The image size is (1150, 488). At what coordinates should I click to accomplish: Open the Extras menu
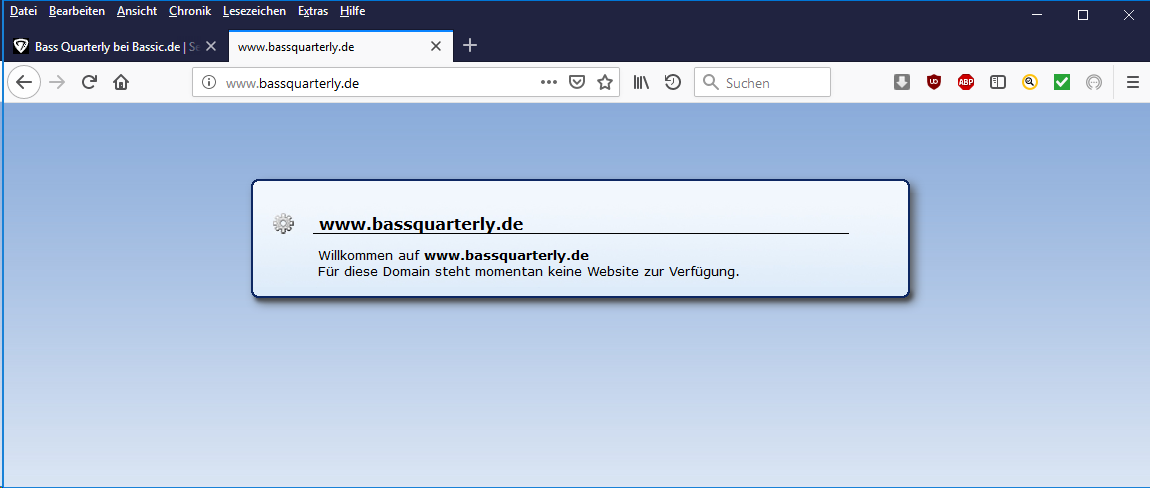pos(313,11)
